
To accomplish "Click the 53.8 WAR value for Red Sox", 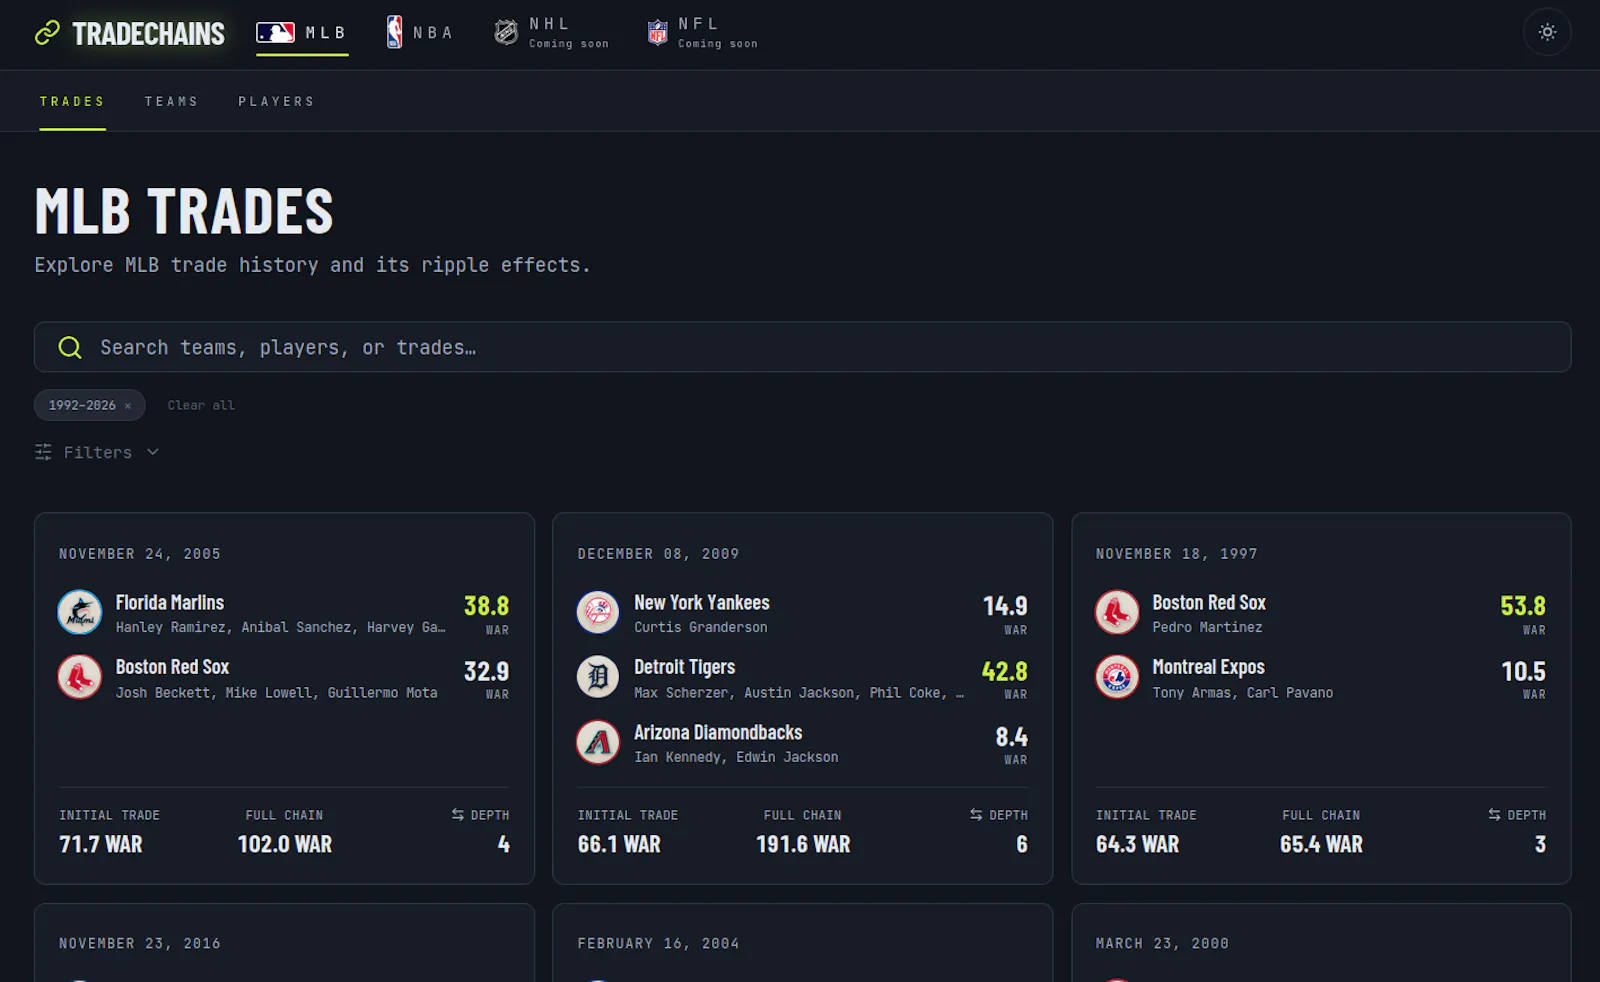I will coord(1523,606).
